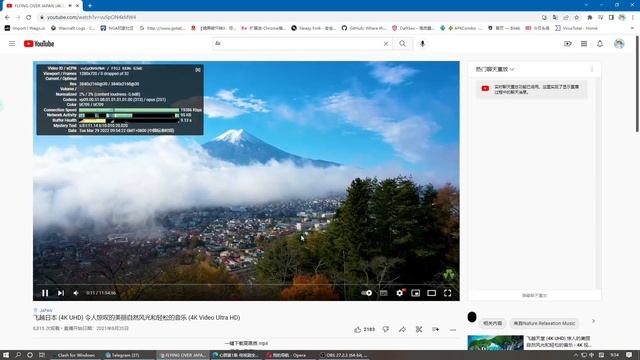Pause the video
640x360 pixels.
45,293
